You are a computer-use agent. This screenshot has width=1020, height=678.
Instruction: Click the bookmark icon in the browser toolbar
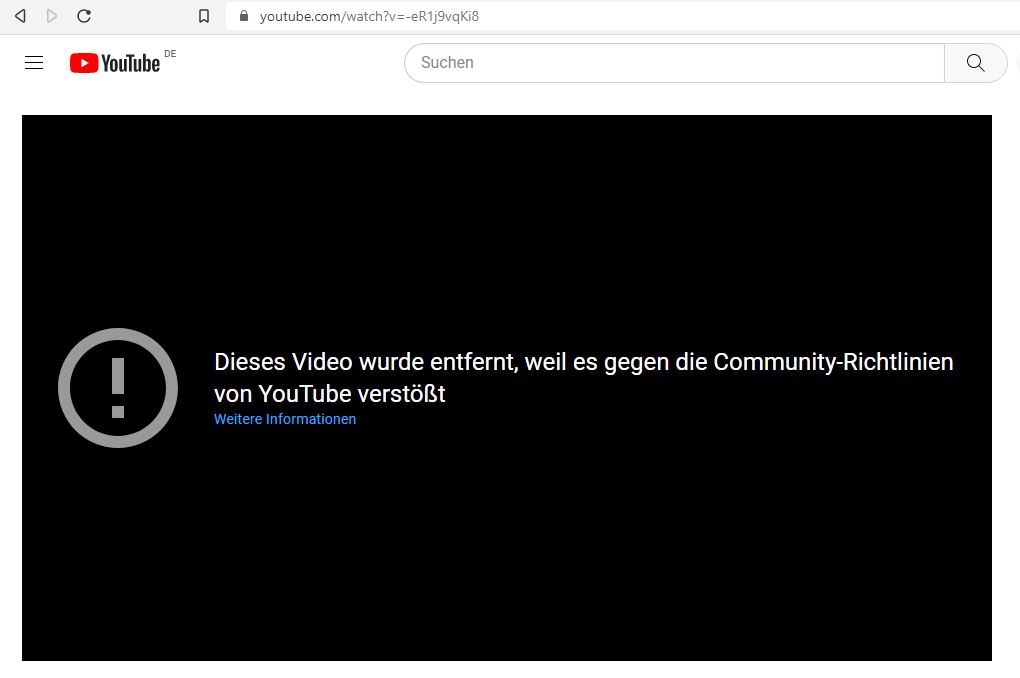click(203, 16)
